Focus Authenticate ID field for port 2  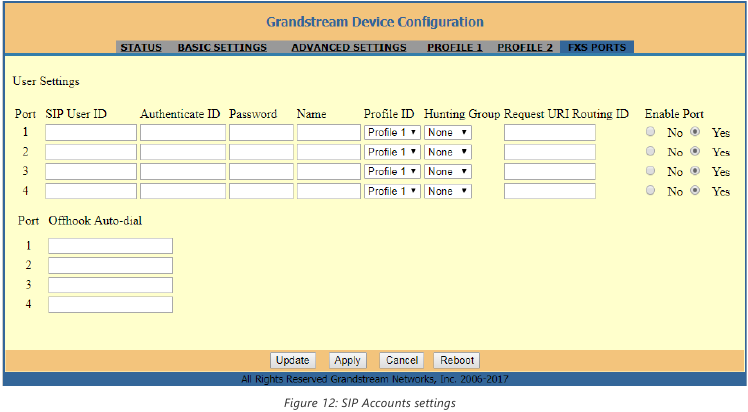(x=183, y=152)
